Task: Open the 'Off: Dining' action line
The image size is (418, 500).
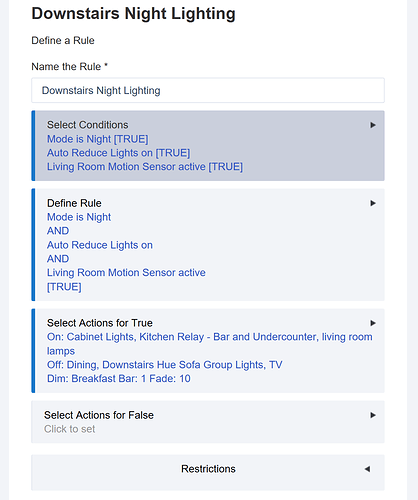Action: pos(165,365)
